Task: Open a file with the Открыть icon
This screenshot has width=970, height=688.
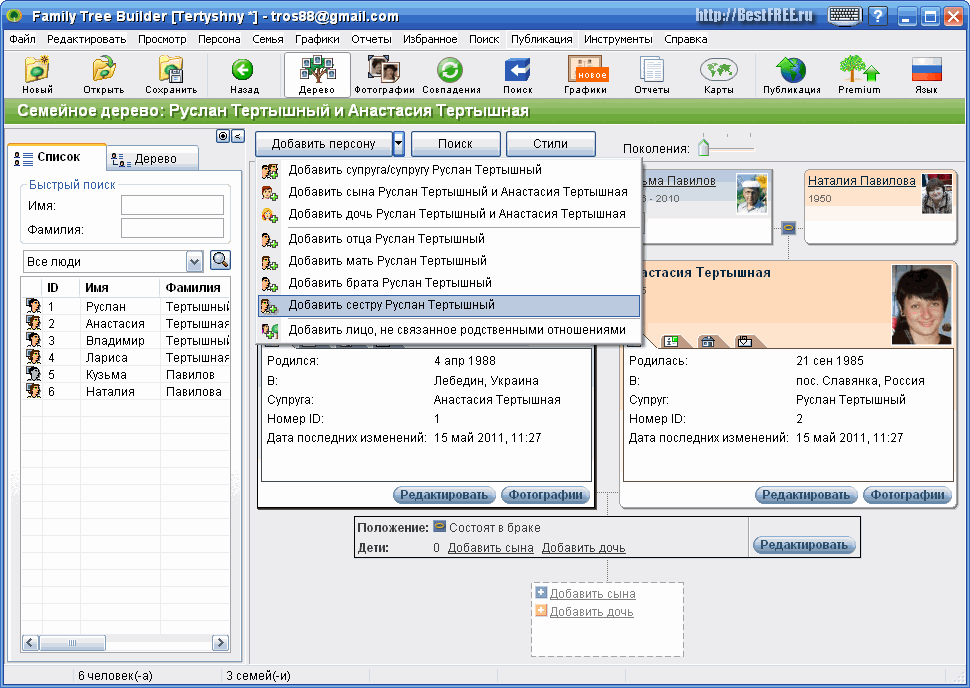Action: point(104,74)
